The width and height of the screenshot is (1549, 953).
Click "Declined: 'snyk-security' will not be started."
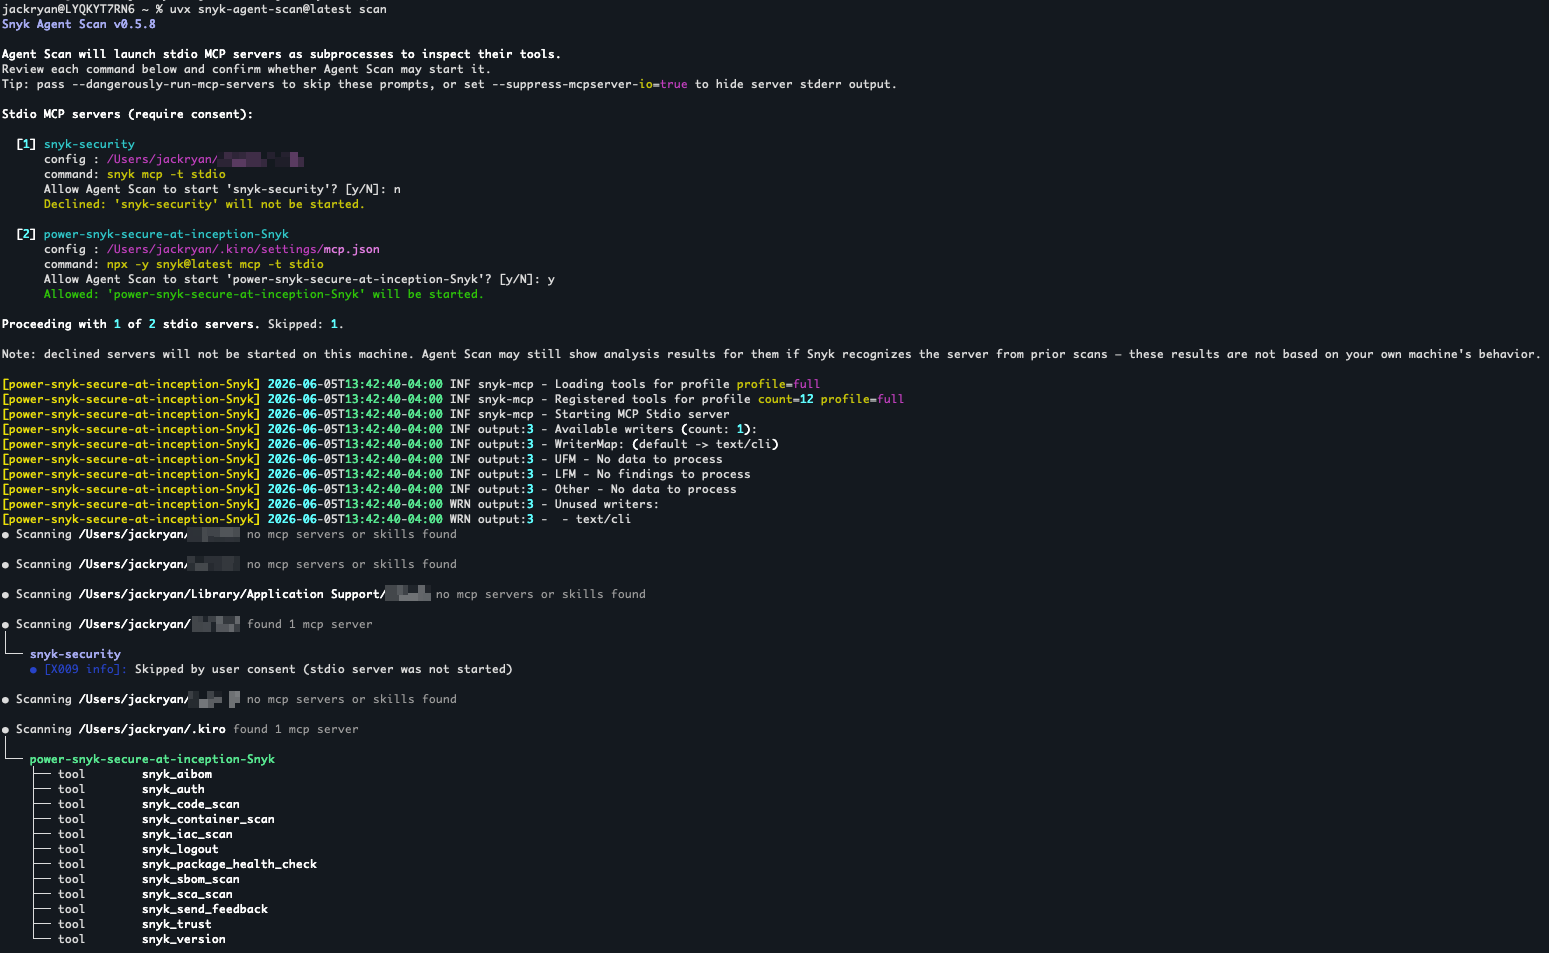tap(204, 204)
